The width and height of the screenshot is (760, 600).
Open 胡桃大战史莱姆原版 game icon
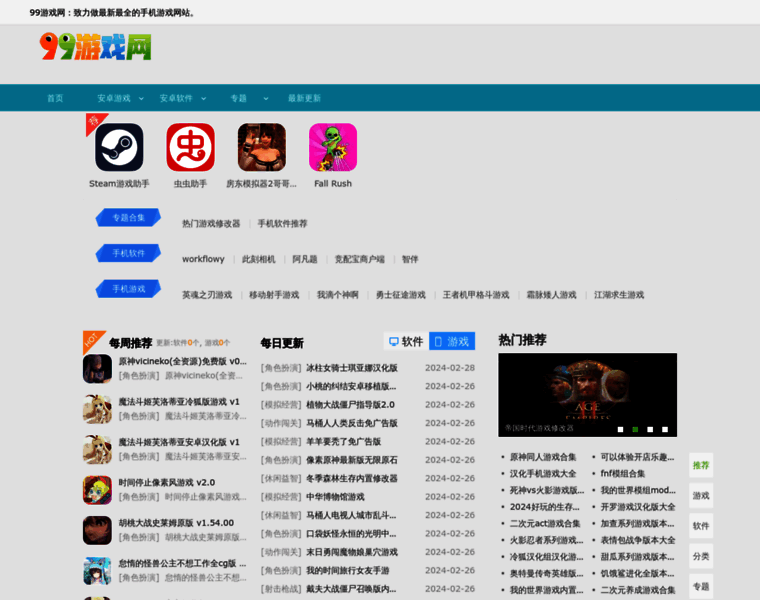[97, 530]
